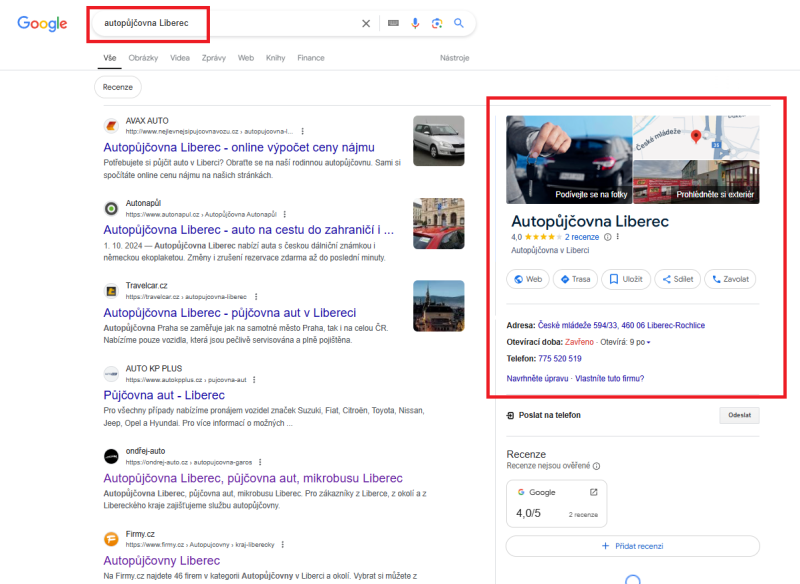Open the Web tab
800x584 pixels.
coord(246,58)
